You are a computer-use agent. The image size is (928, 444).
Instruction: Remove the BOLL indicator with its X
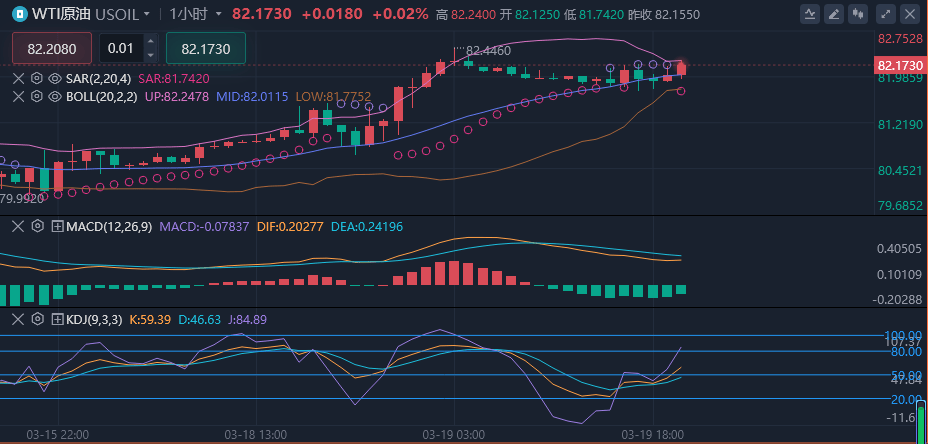pyautogui.click(x=19, y=96)
